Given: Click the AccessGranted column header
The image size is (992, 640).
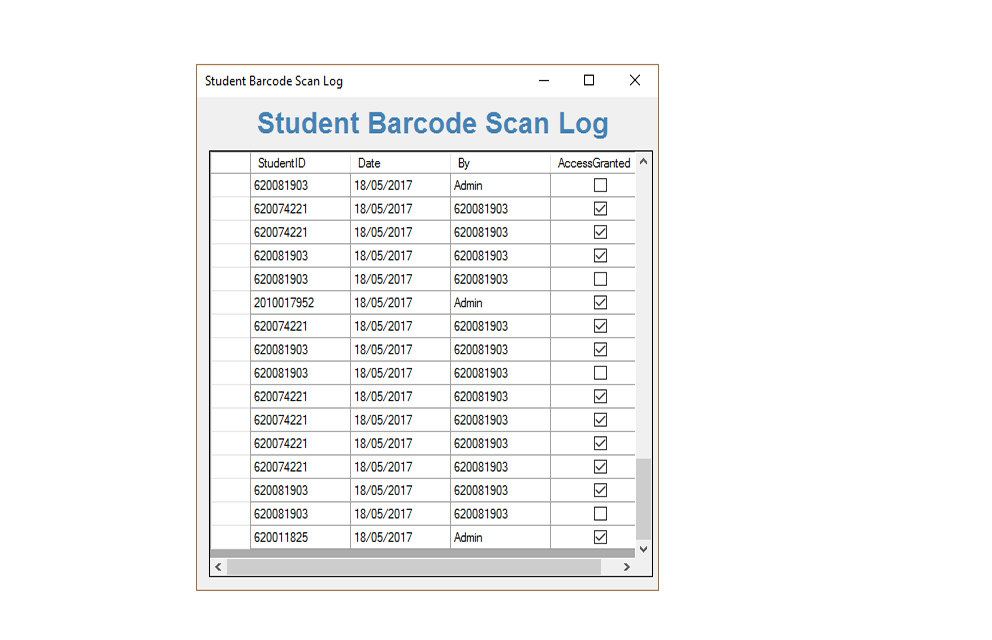Looking at the screenshot, I should coord(593,163).
